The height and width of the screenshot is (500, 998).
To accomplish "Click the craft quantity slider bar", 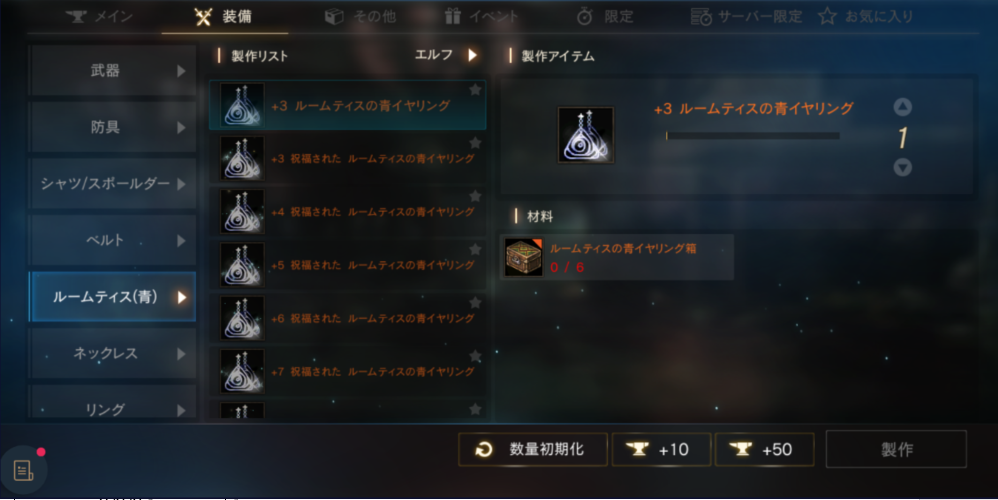I will (752, 135).
